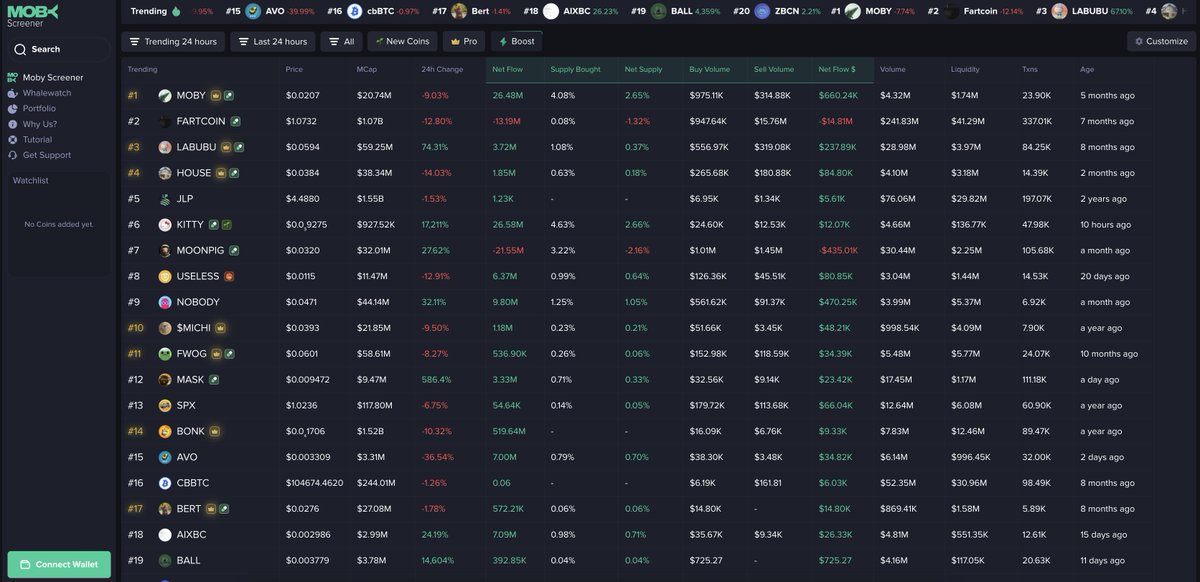The height and width of the screenshot is (582, 1200).
Task: Click the AVO avatar in the table
Action: (x=165, y=457)
